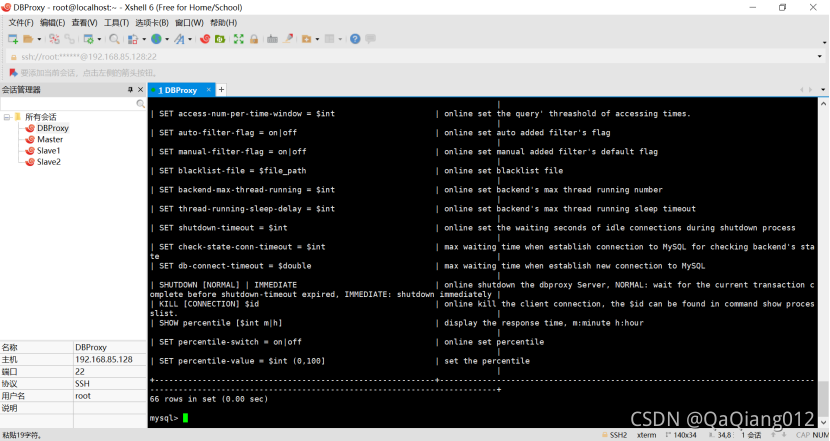
Task: Click terminal scrollbar up arrow
Action: coord(824,104)
